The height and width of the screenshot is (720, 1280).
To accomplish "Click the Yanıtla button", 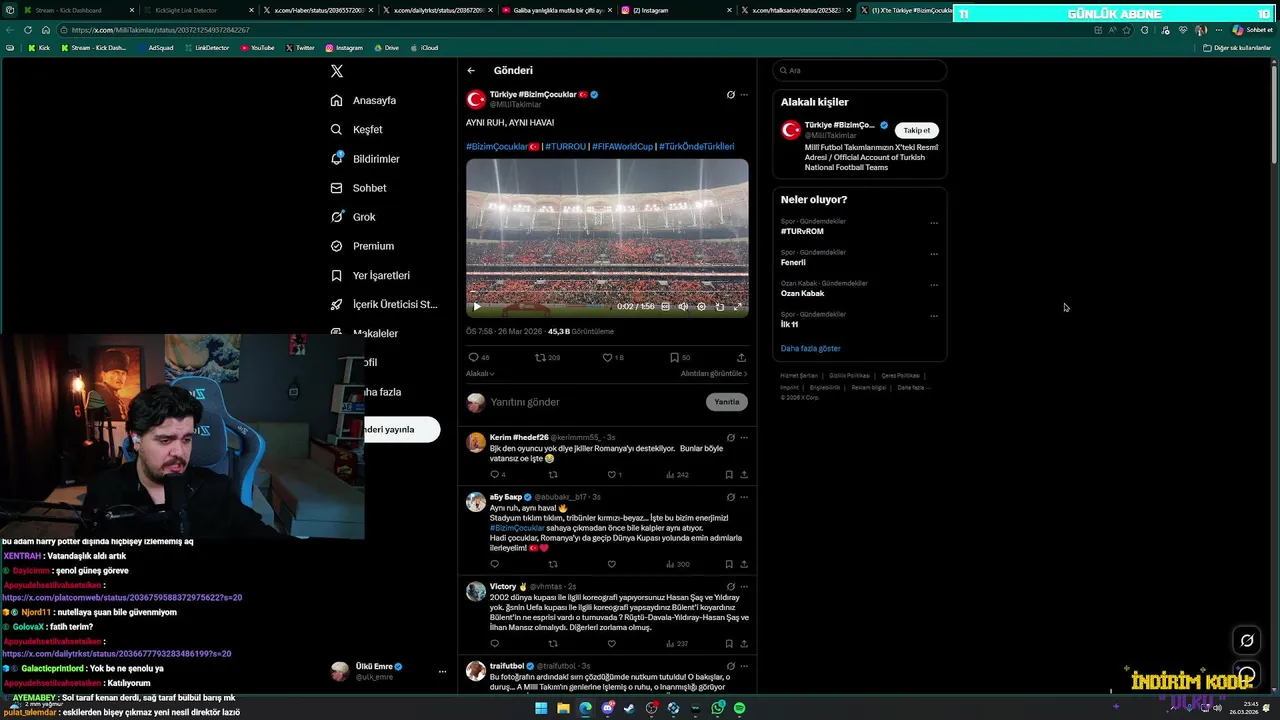I will click(x=727, y=402).
